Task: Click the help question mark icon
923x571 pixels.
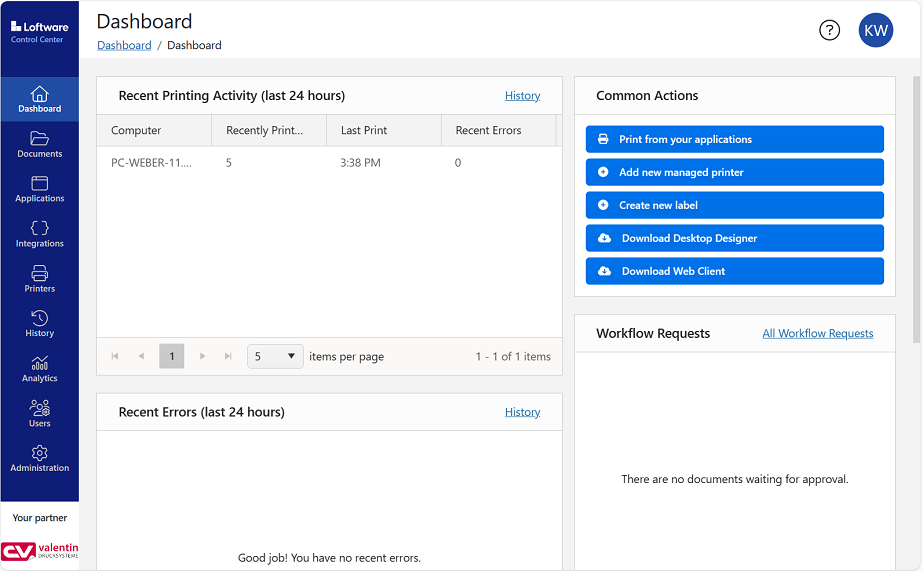Action: pyautogui.click(x=829, y=30)
